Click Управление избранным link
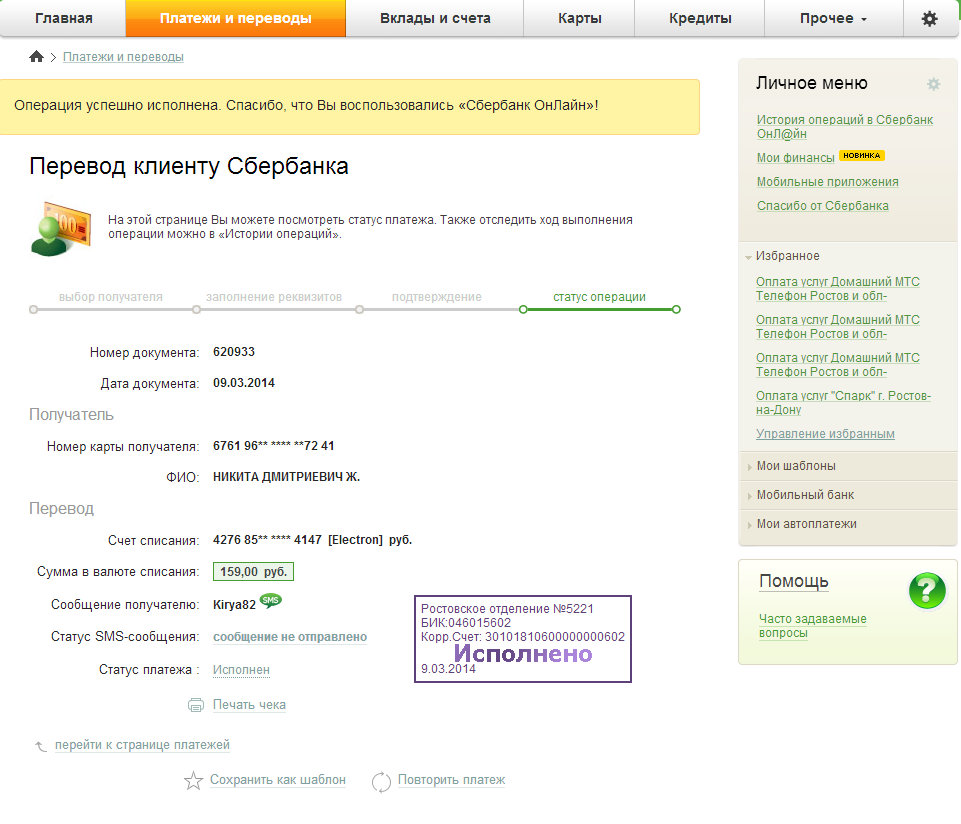 click(x=825, y=434)
